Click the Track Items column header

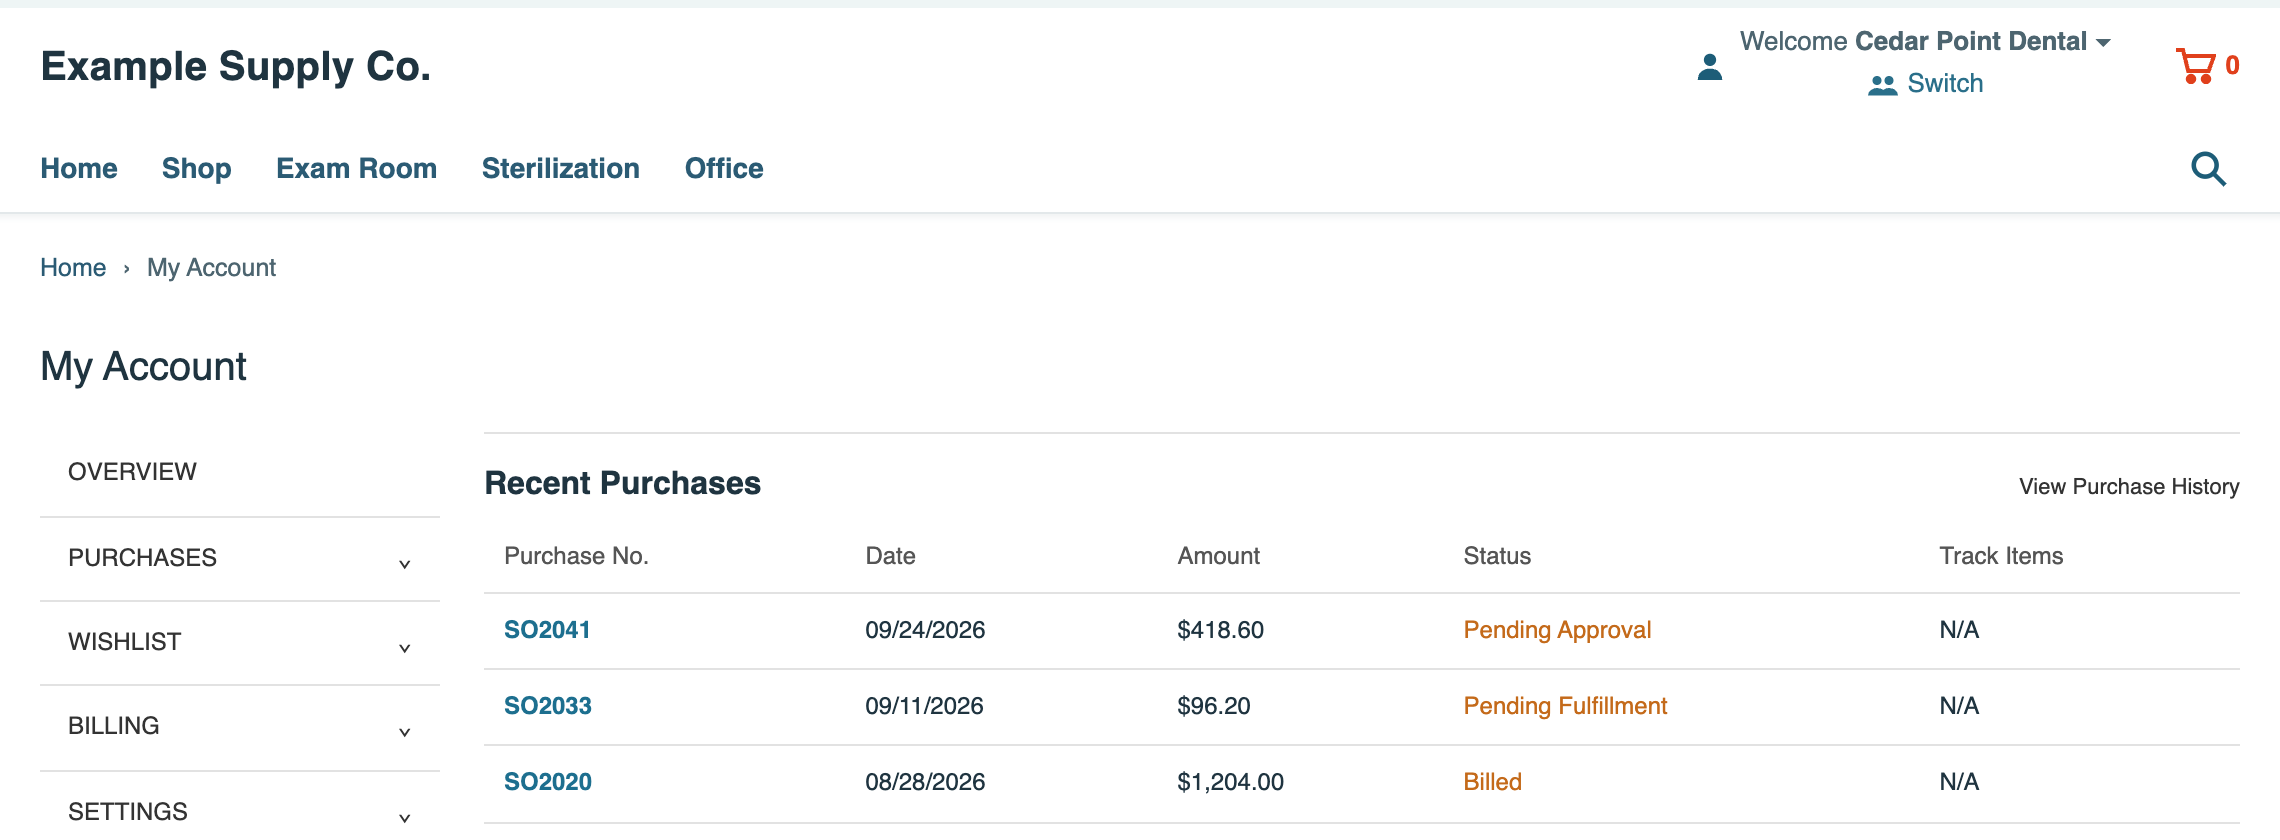pyautogui.click(x=2001, y=556)
